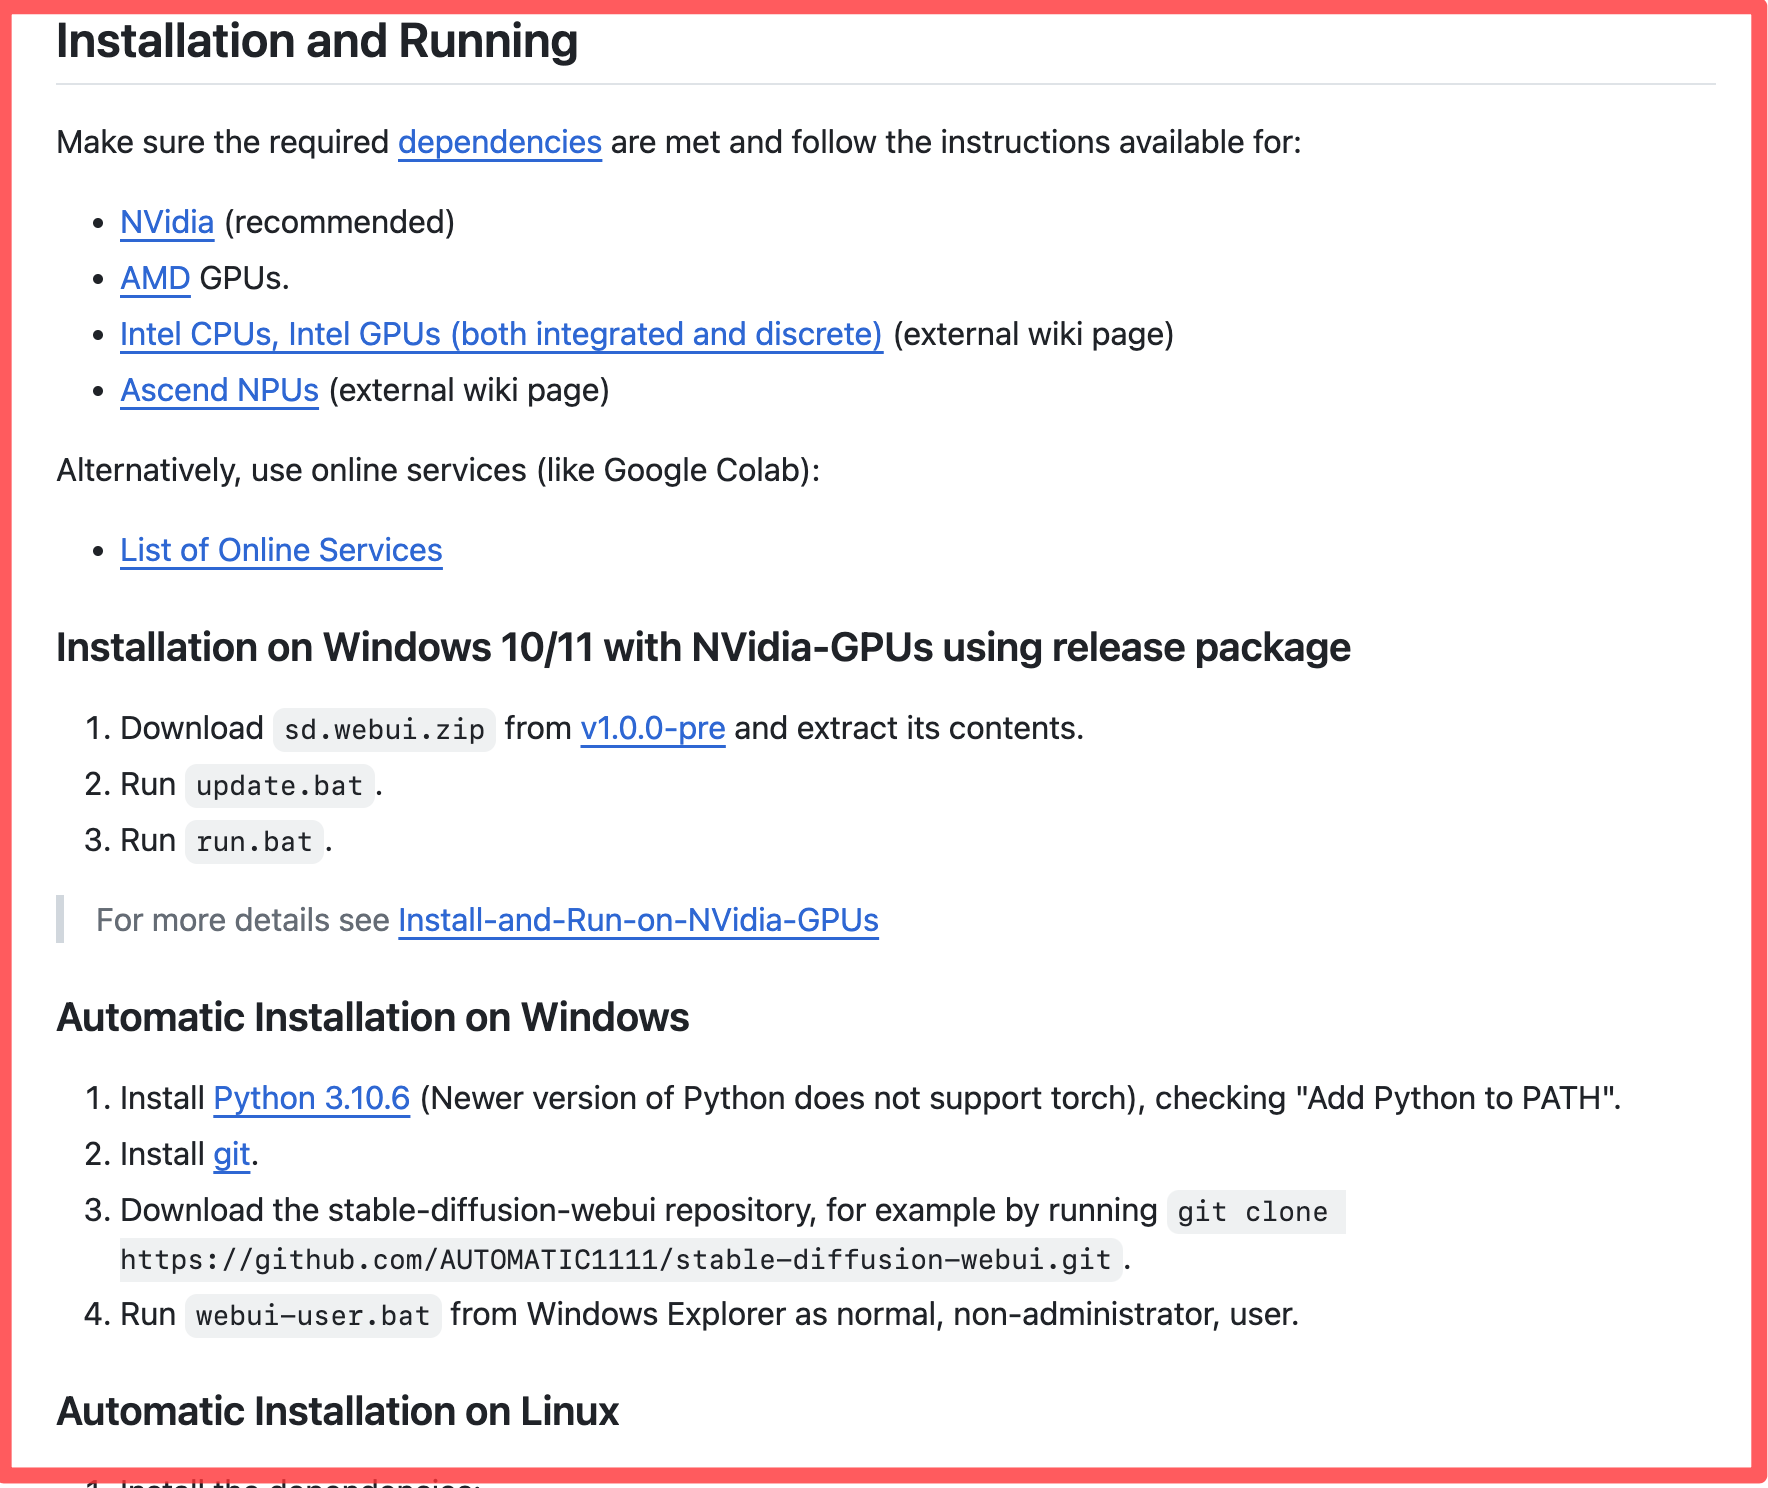
Task: Follow the Python 3.10.6 download link
Action: (311, 1098)
